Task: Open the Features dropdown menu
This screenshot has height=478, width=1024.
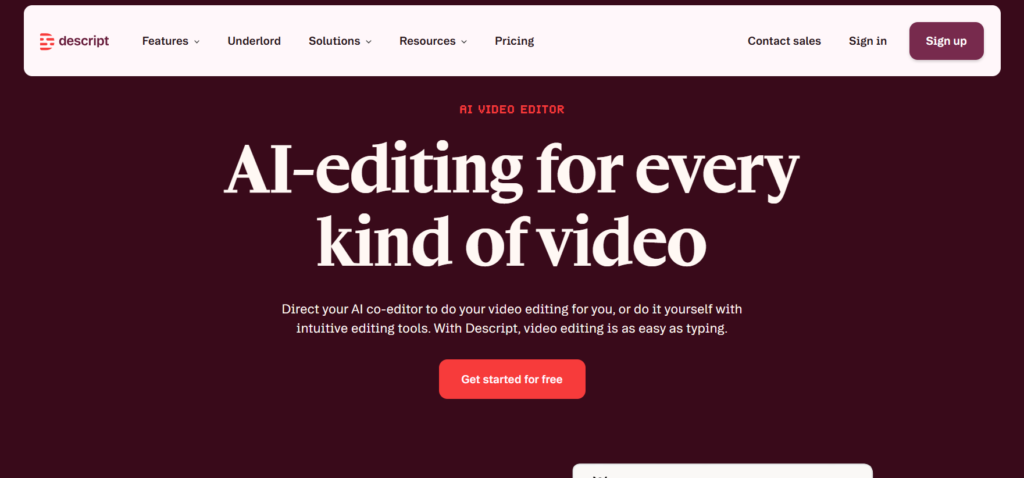Action: tap(171, 41)
